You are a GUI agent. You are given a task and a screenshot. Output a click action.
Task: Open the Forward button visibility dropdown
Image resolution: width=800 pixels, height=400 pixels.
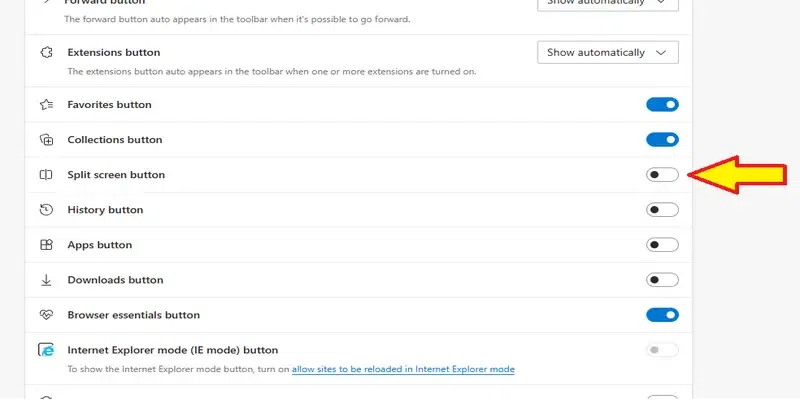click(x=607, y=5)
